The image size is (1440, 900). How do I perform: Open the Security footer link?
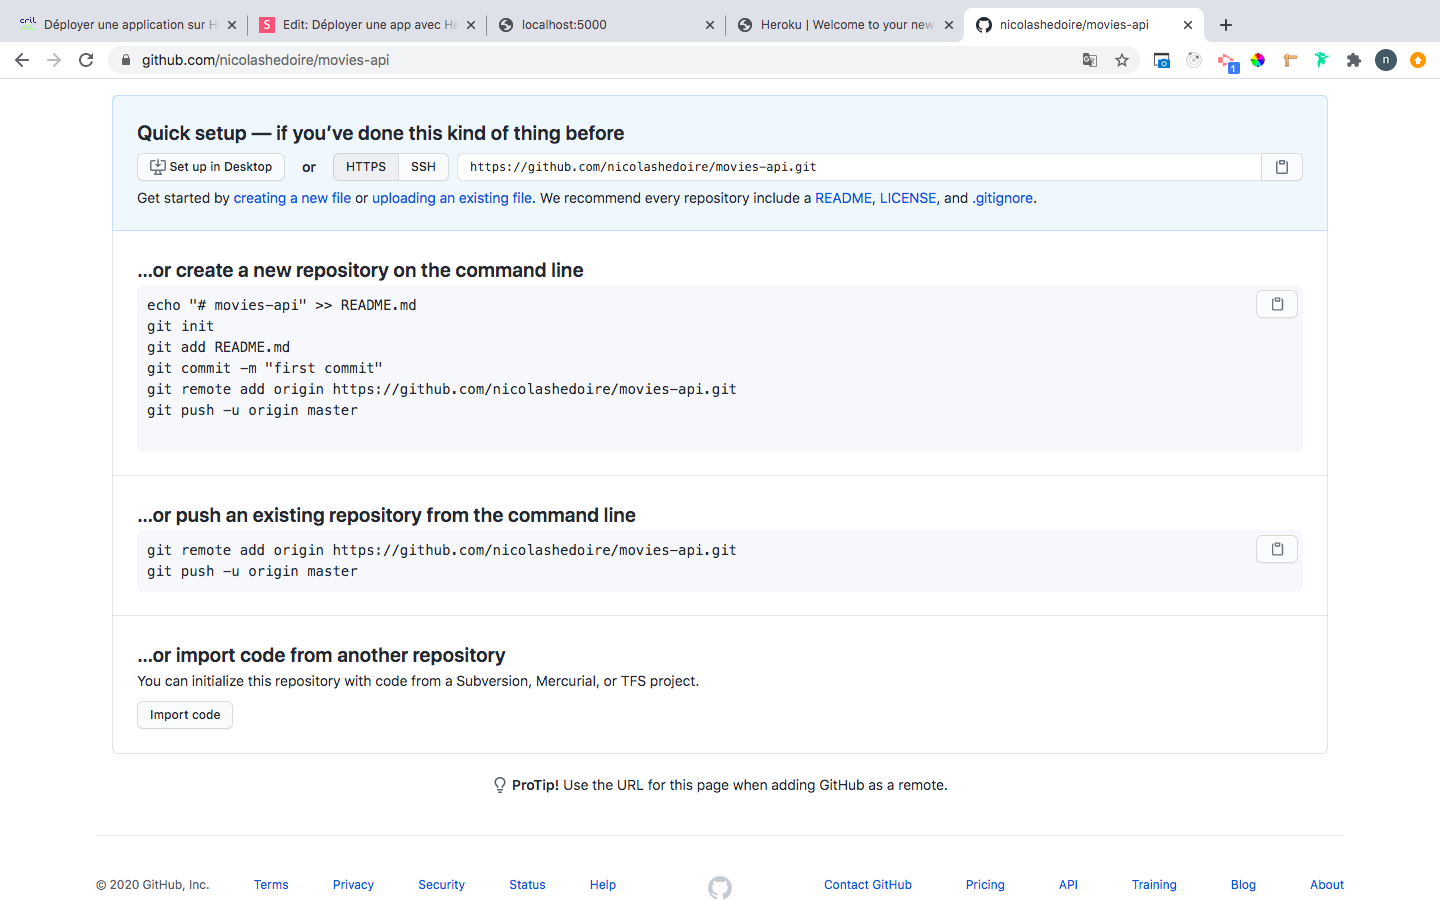click(441, 885)
